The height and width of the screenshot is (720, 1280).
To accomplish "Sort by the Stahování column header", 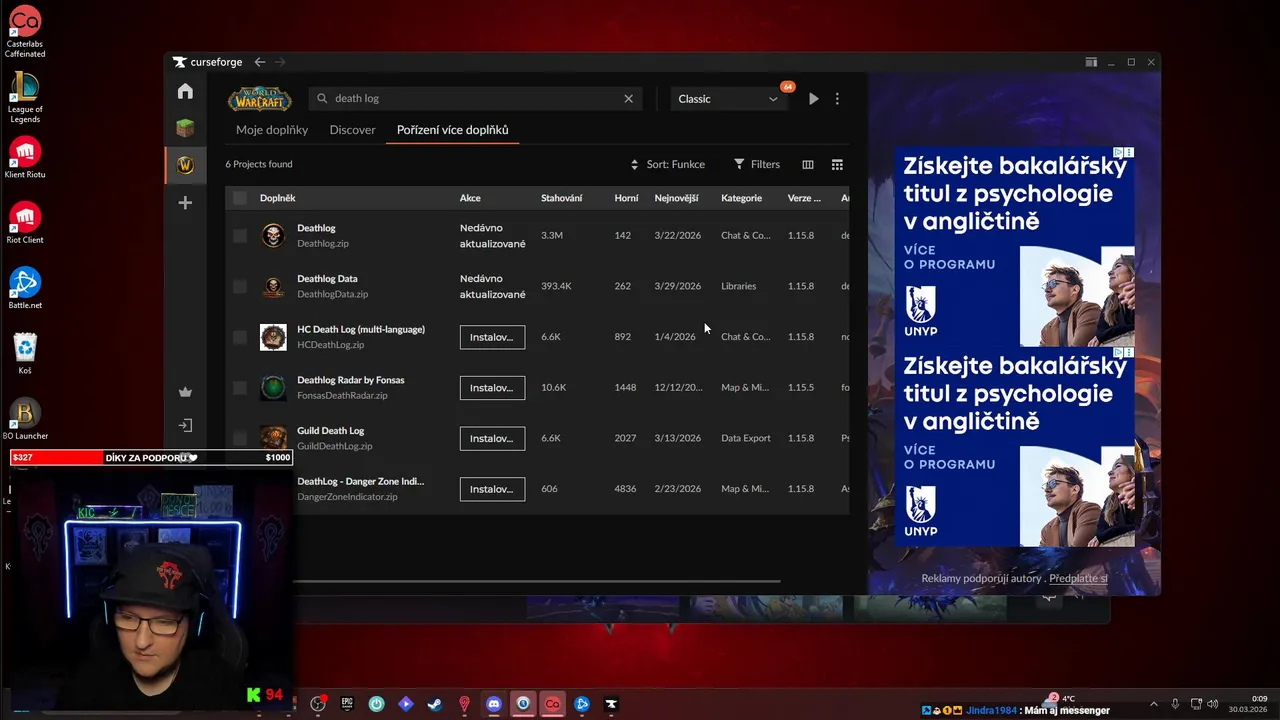I will (562, 198).
